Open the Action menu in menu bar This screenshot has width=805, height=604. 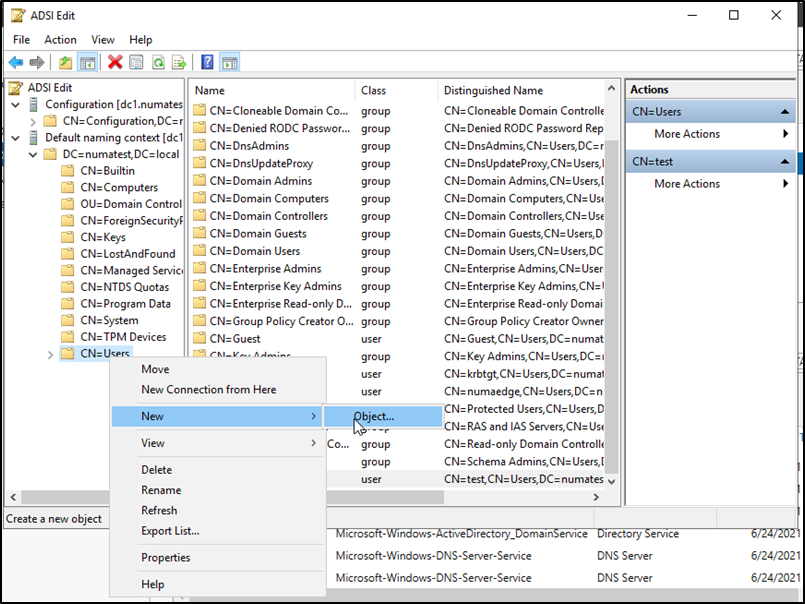click(x=60, y=40)
